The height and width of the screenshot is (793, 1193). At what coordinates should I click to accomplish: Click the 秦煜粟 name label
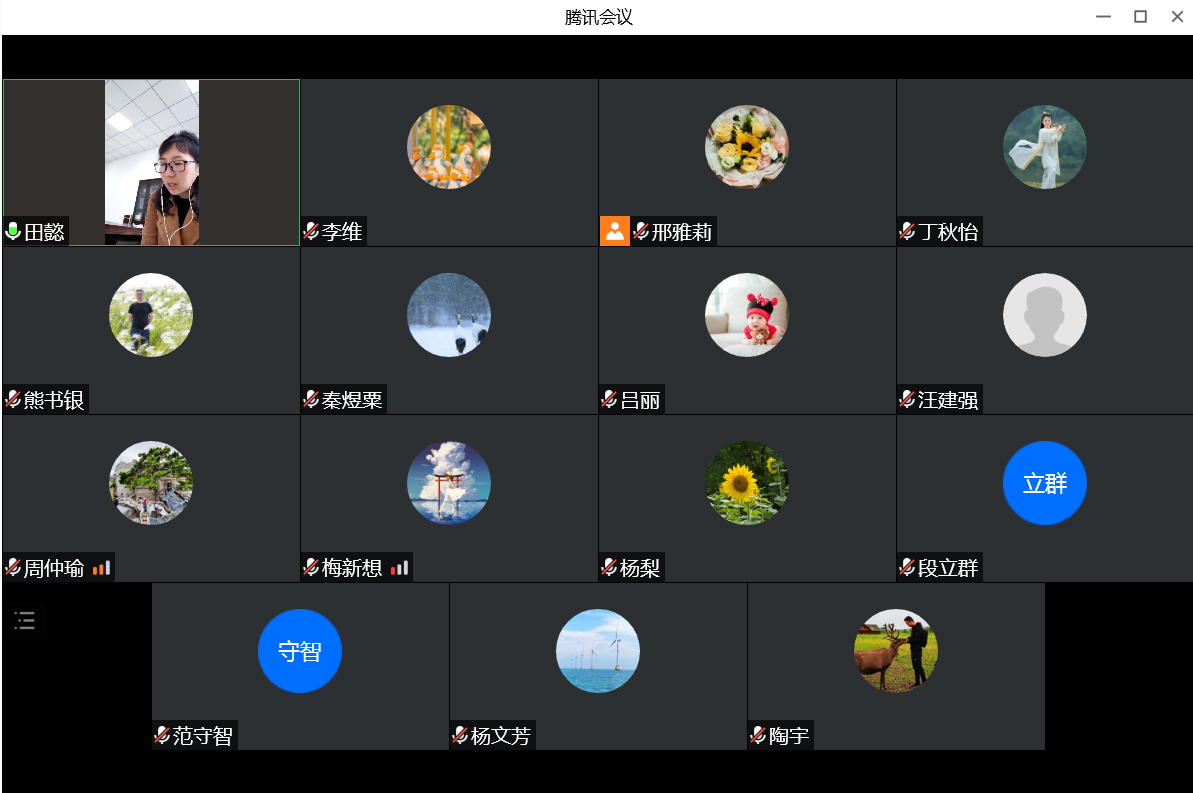click(x=352, y=401)
